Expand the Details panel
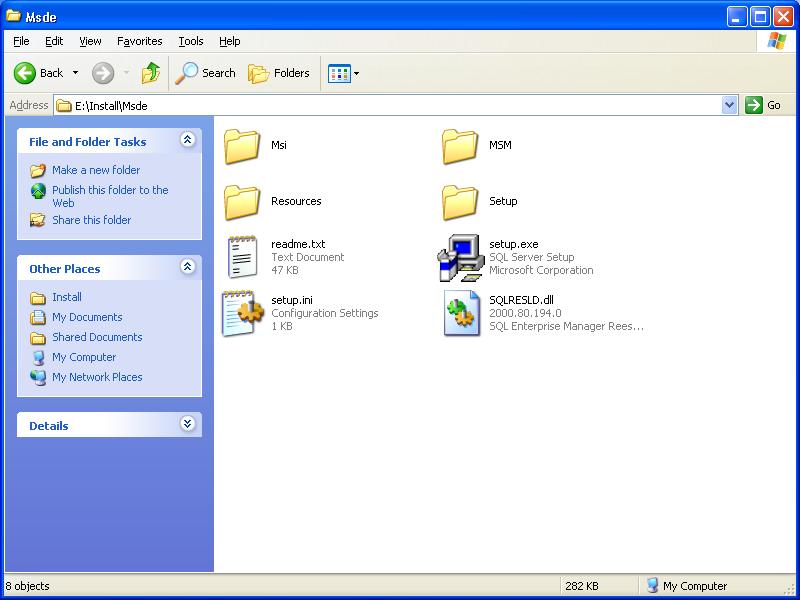 pyautogui.click(x=187, y=425)
